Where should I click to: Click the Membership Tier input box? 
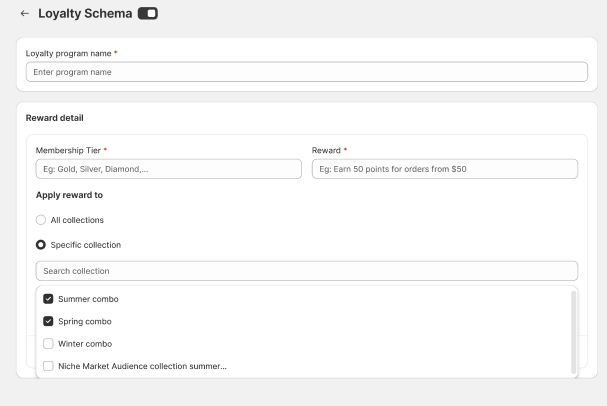(168, 169)
